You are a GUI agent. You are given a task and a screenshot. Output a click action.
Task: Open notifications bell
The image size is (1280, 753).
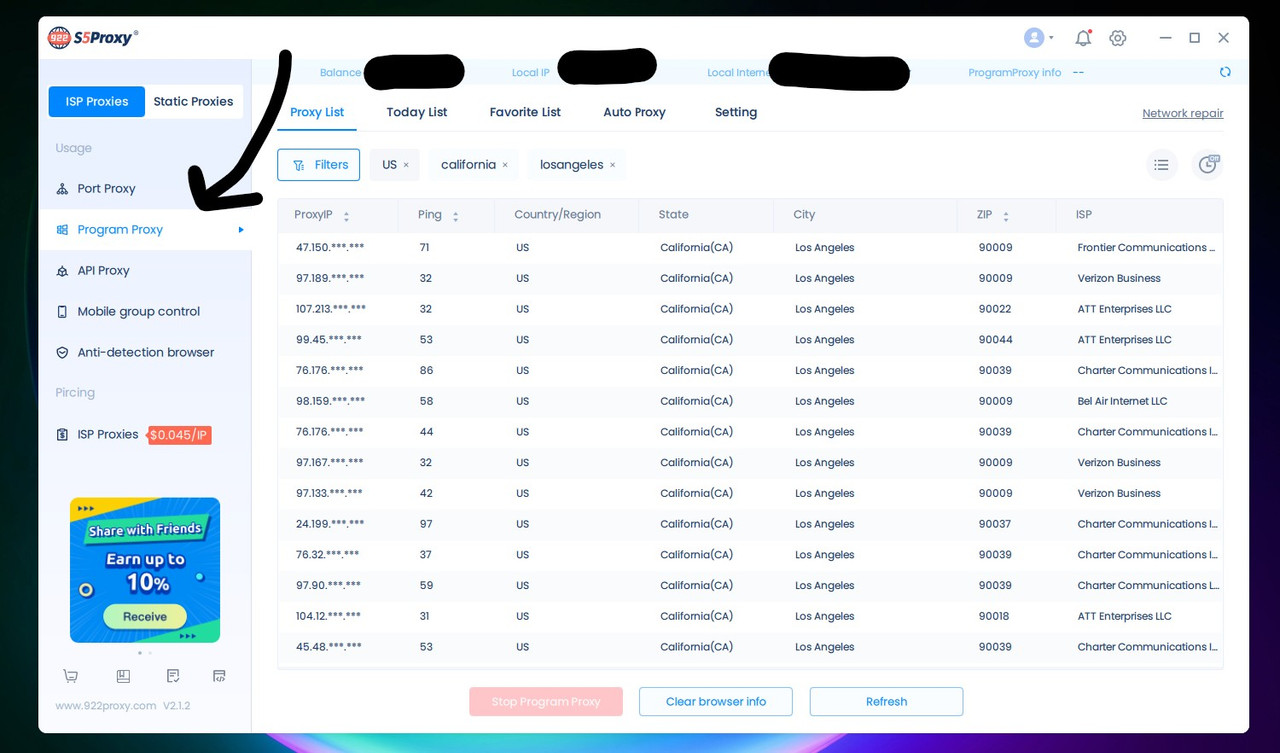point(1083,38)
